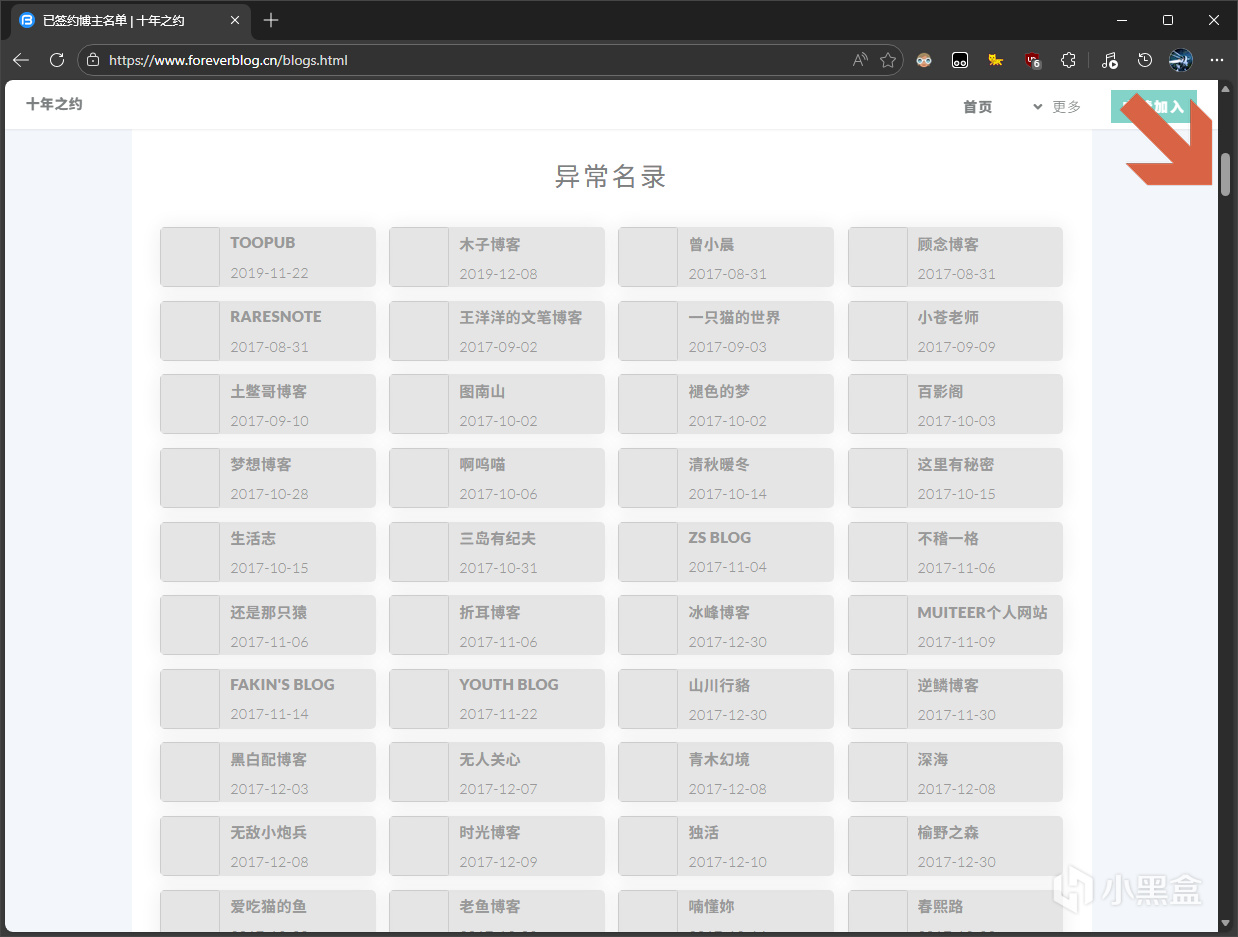Viewport: 1238px width, 937px height.
Task: Open the red shield extension icon
Action: click(1033, 60)
